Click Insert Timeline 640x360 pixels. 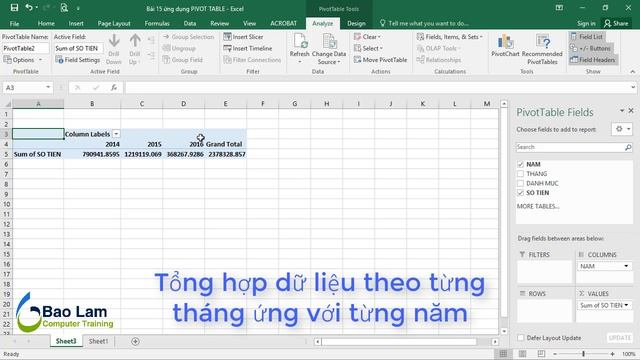pos(248,48)
